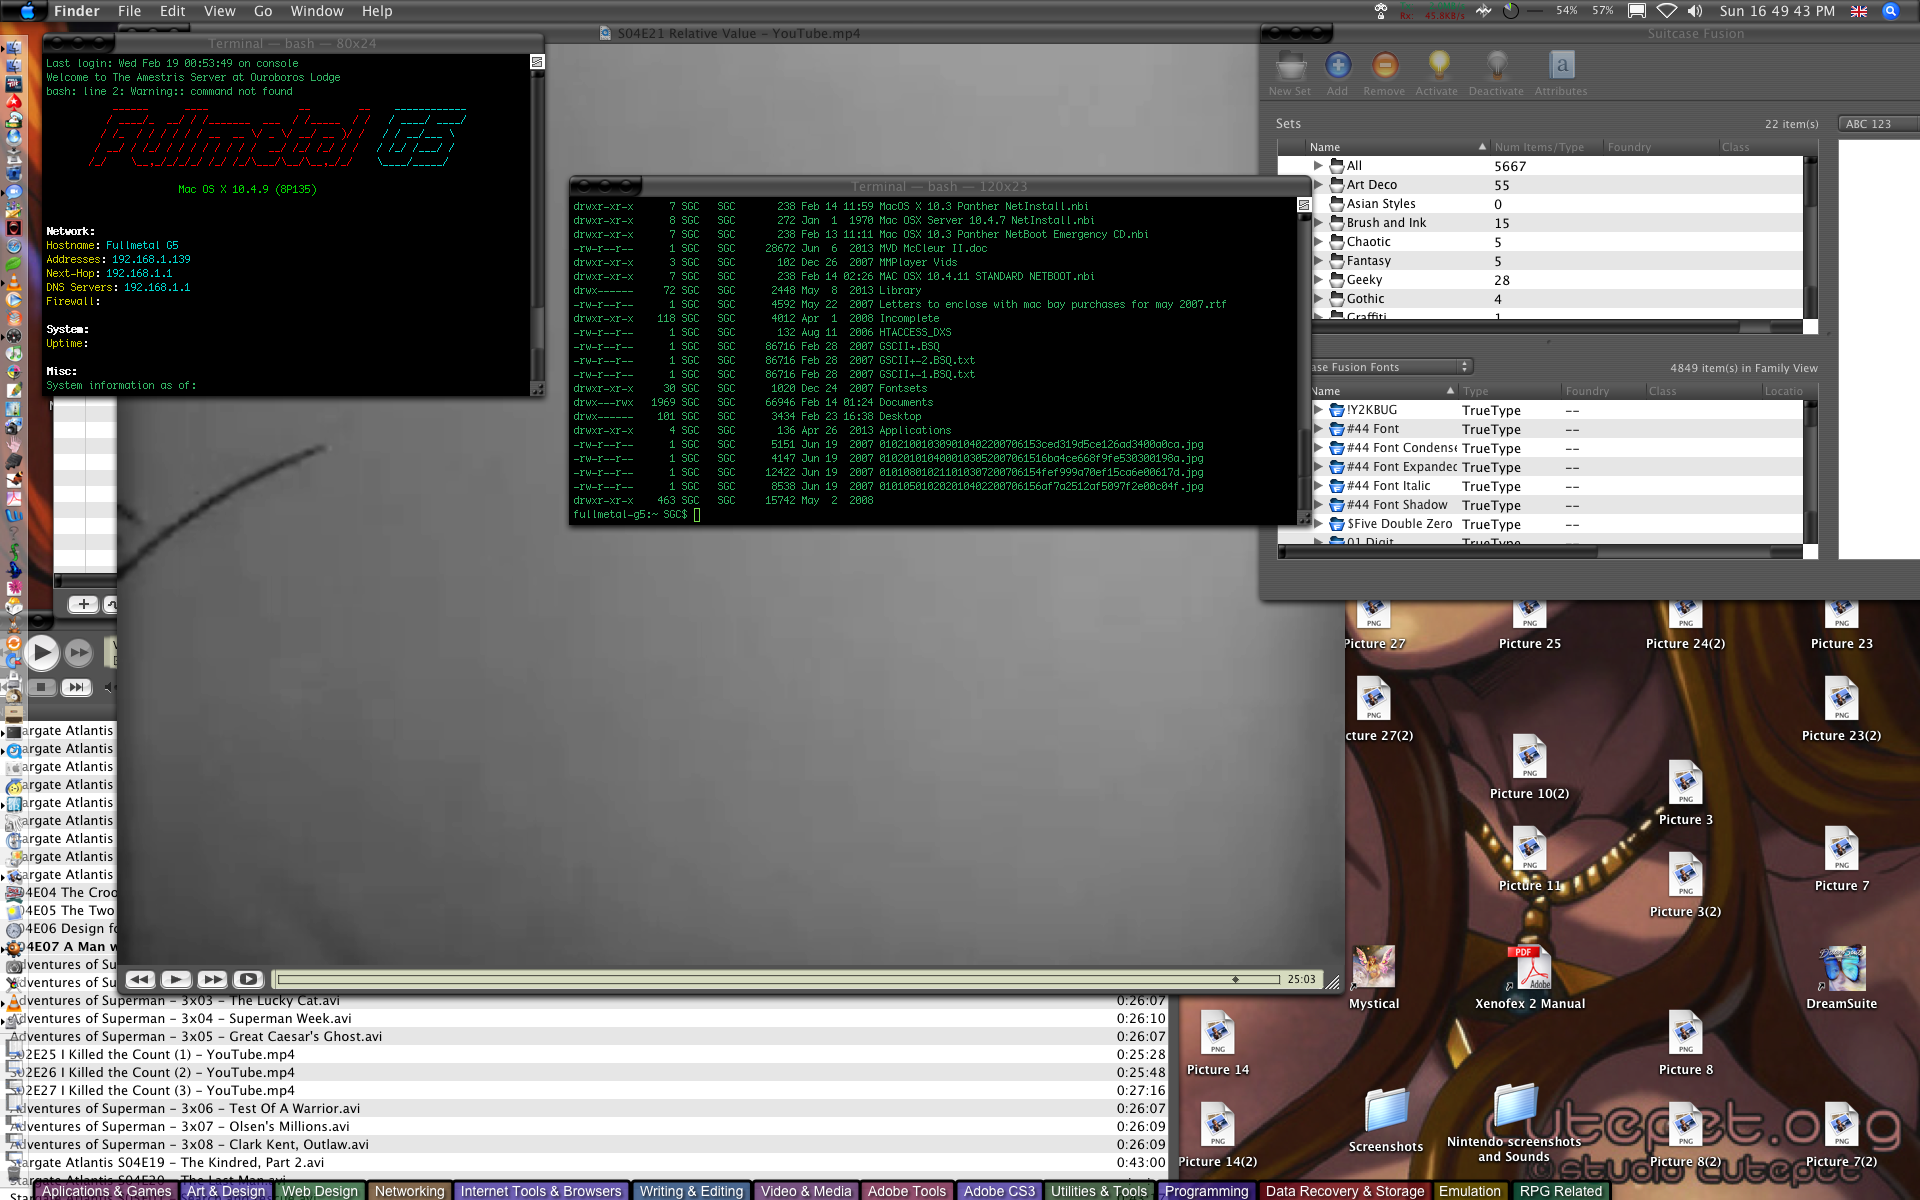The image size is (1920, 1200).
Task: Select "Adventures of Superman – 3x04 – Superman Week.avi"
Action: (x=583, y=1019)
